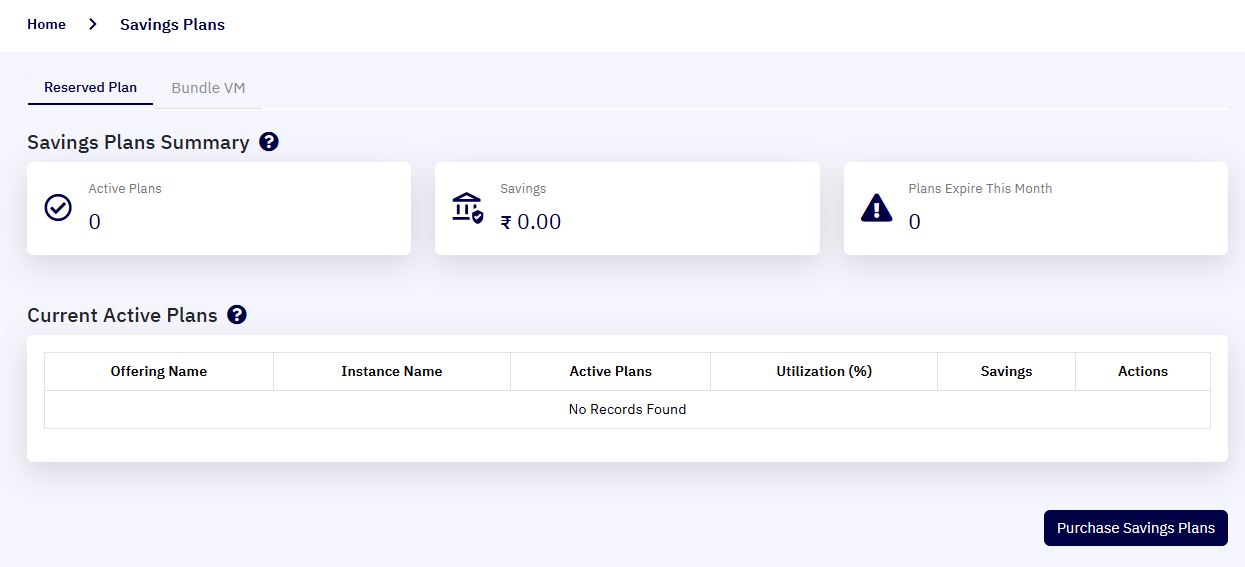Screen dimensions: 1245x567
Task: Click Savings Plans breadcrumb text
Action: coord(172,25)
